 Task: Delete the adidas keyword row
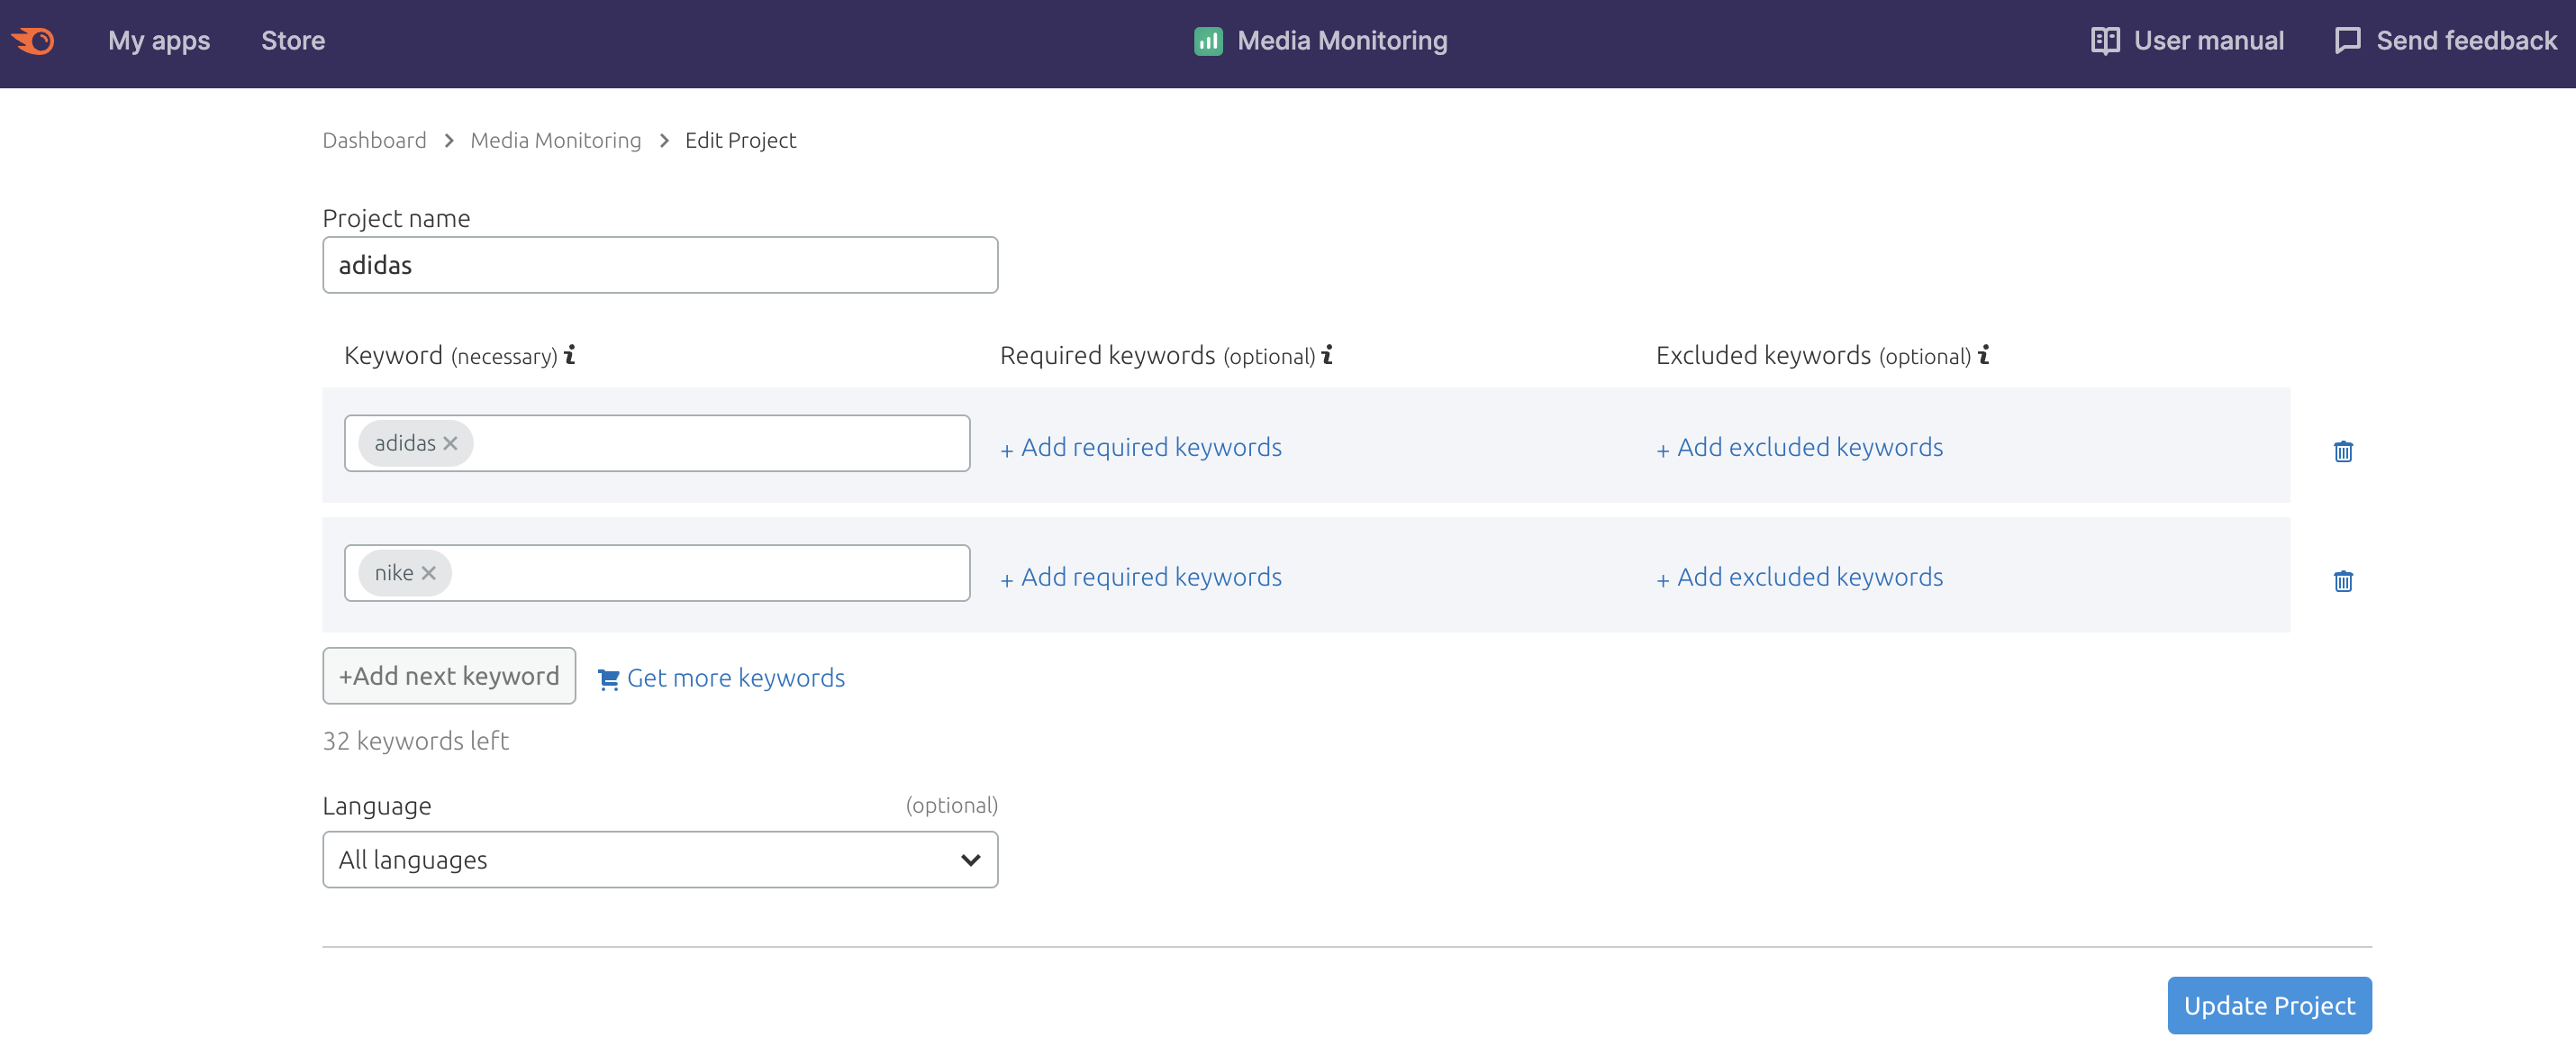2342,451
